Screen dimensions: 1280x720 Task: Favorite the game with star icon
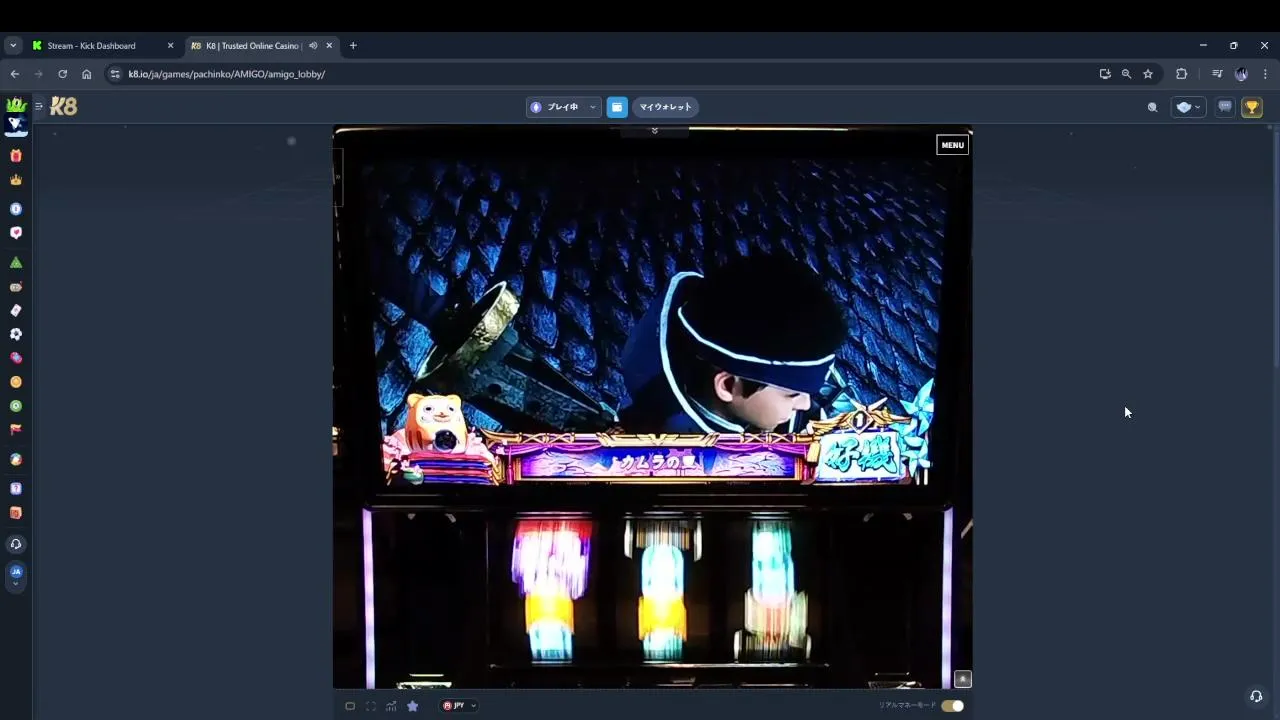412,706
